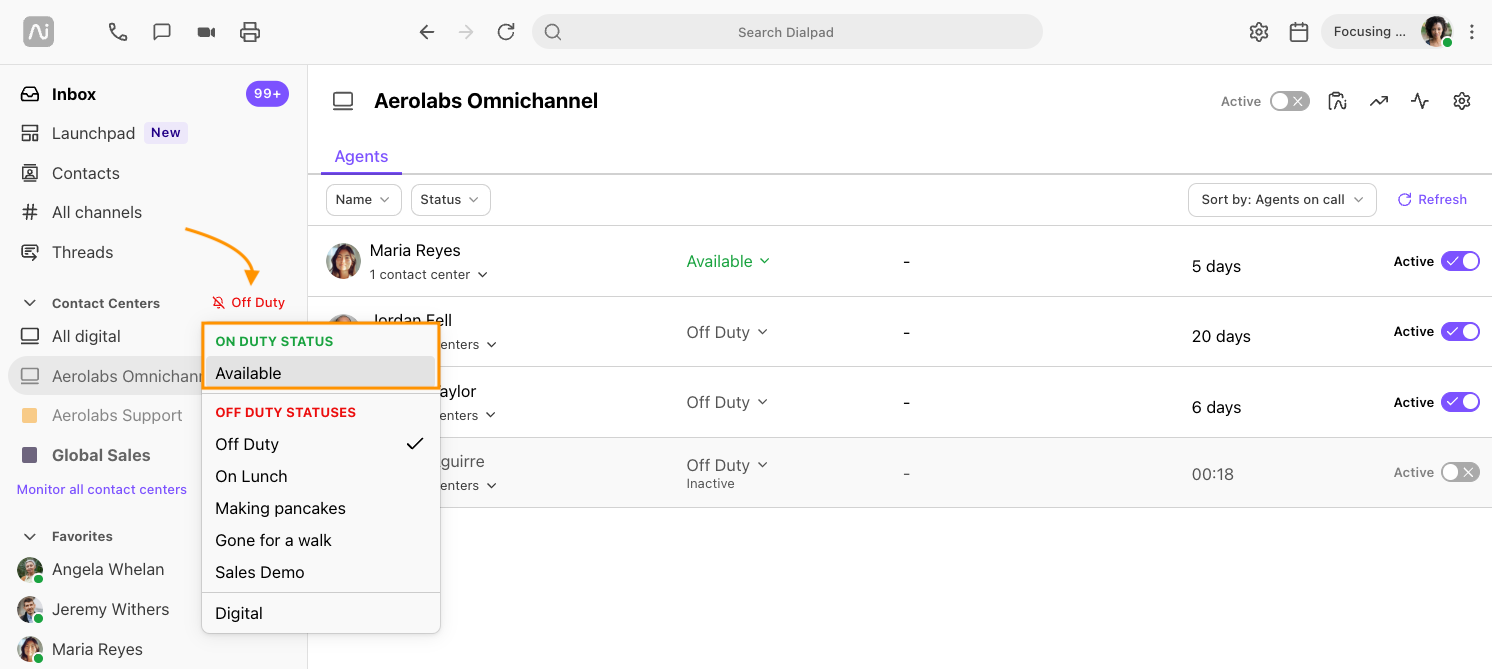
Task: Open the top bar settings gear
Action: coord(1259,32)
